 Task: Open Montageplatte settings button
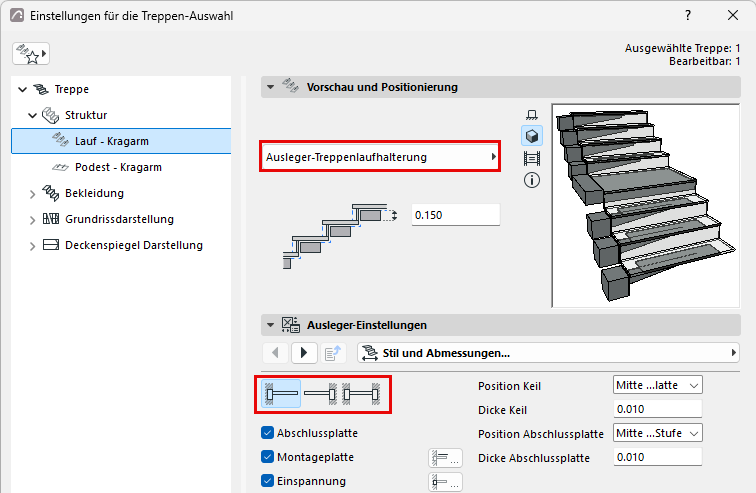[x=445, y=458]
